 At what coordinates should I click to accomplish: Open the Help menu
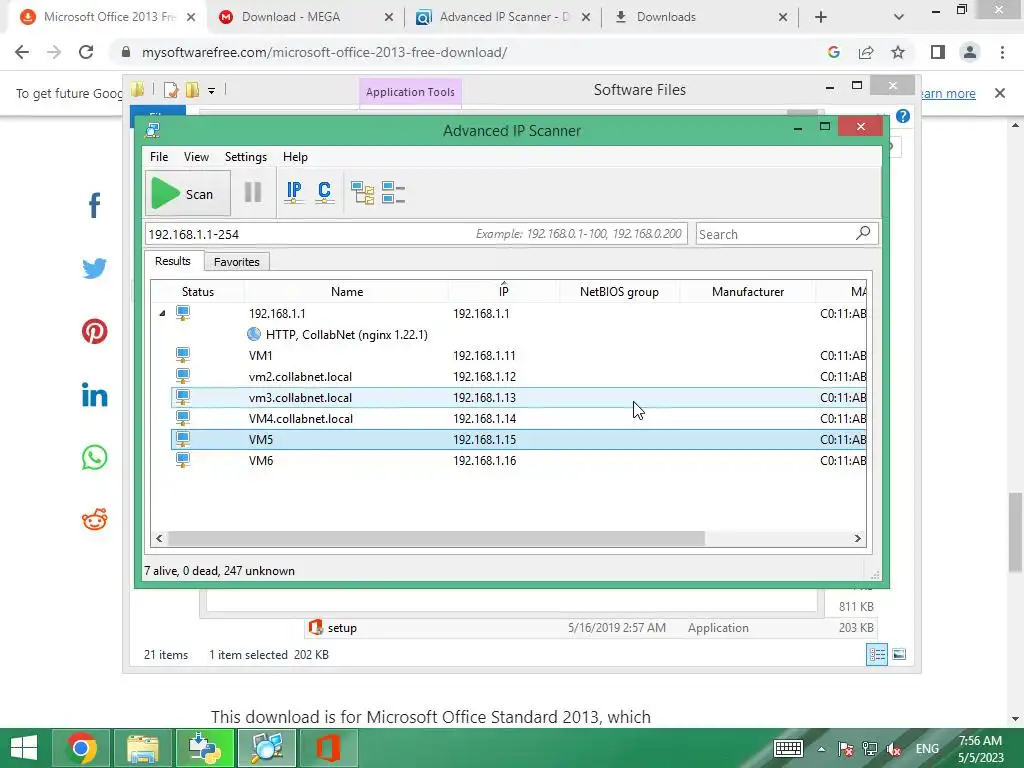click(x=295, y=157)
